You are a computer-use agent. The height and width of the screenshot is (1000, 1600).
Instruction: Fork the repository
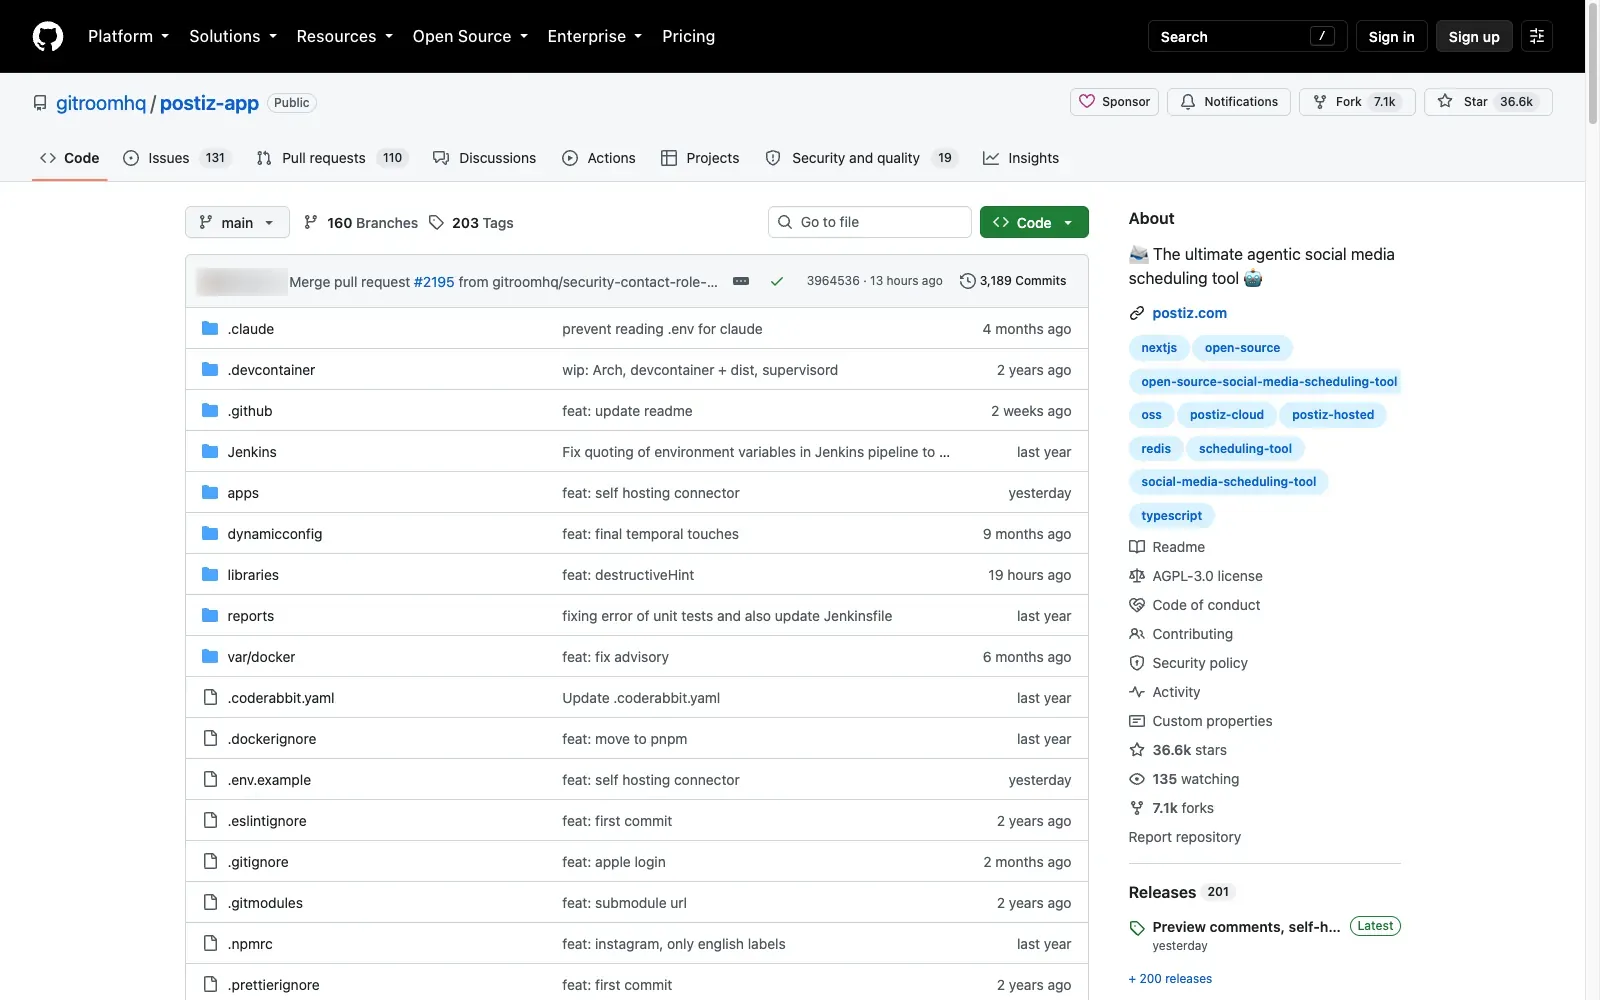1357,102
